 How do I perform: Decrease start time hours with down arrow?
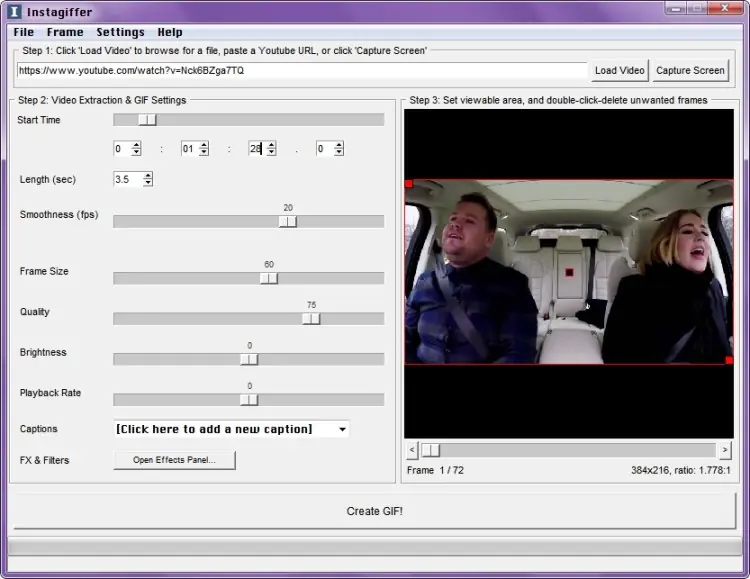click(x=136, y=152)
